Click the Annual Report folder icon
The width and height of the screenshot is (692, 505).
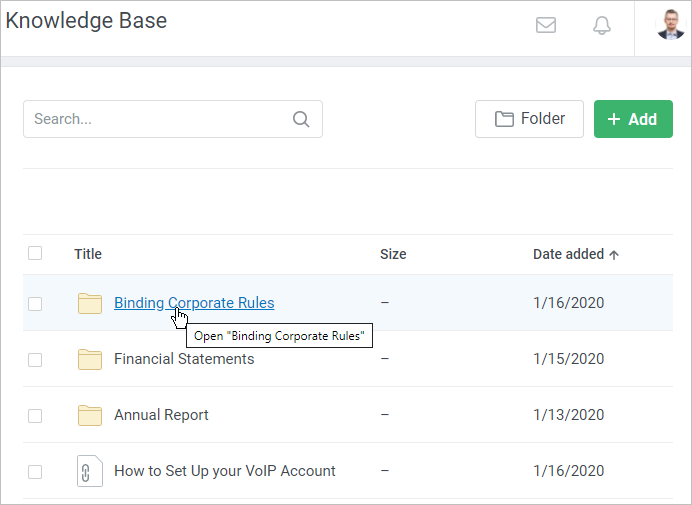(90, 415)
